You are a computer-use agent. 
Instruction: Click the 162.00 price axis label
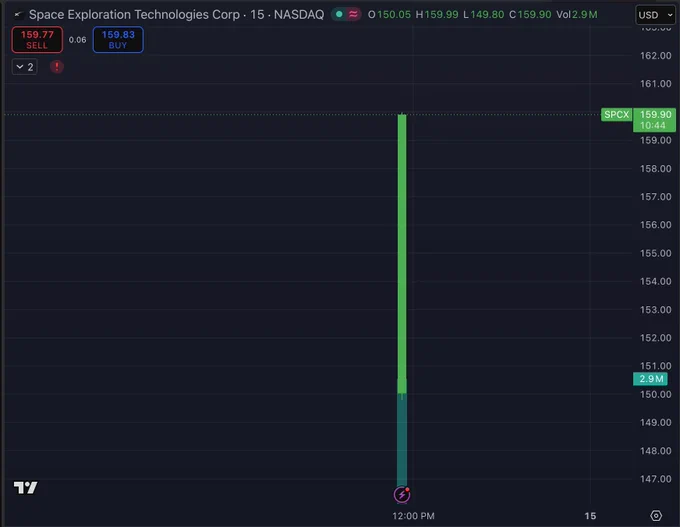(x=655, y=56)
